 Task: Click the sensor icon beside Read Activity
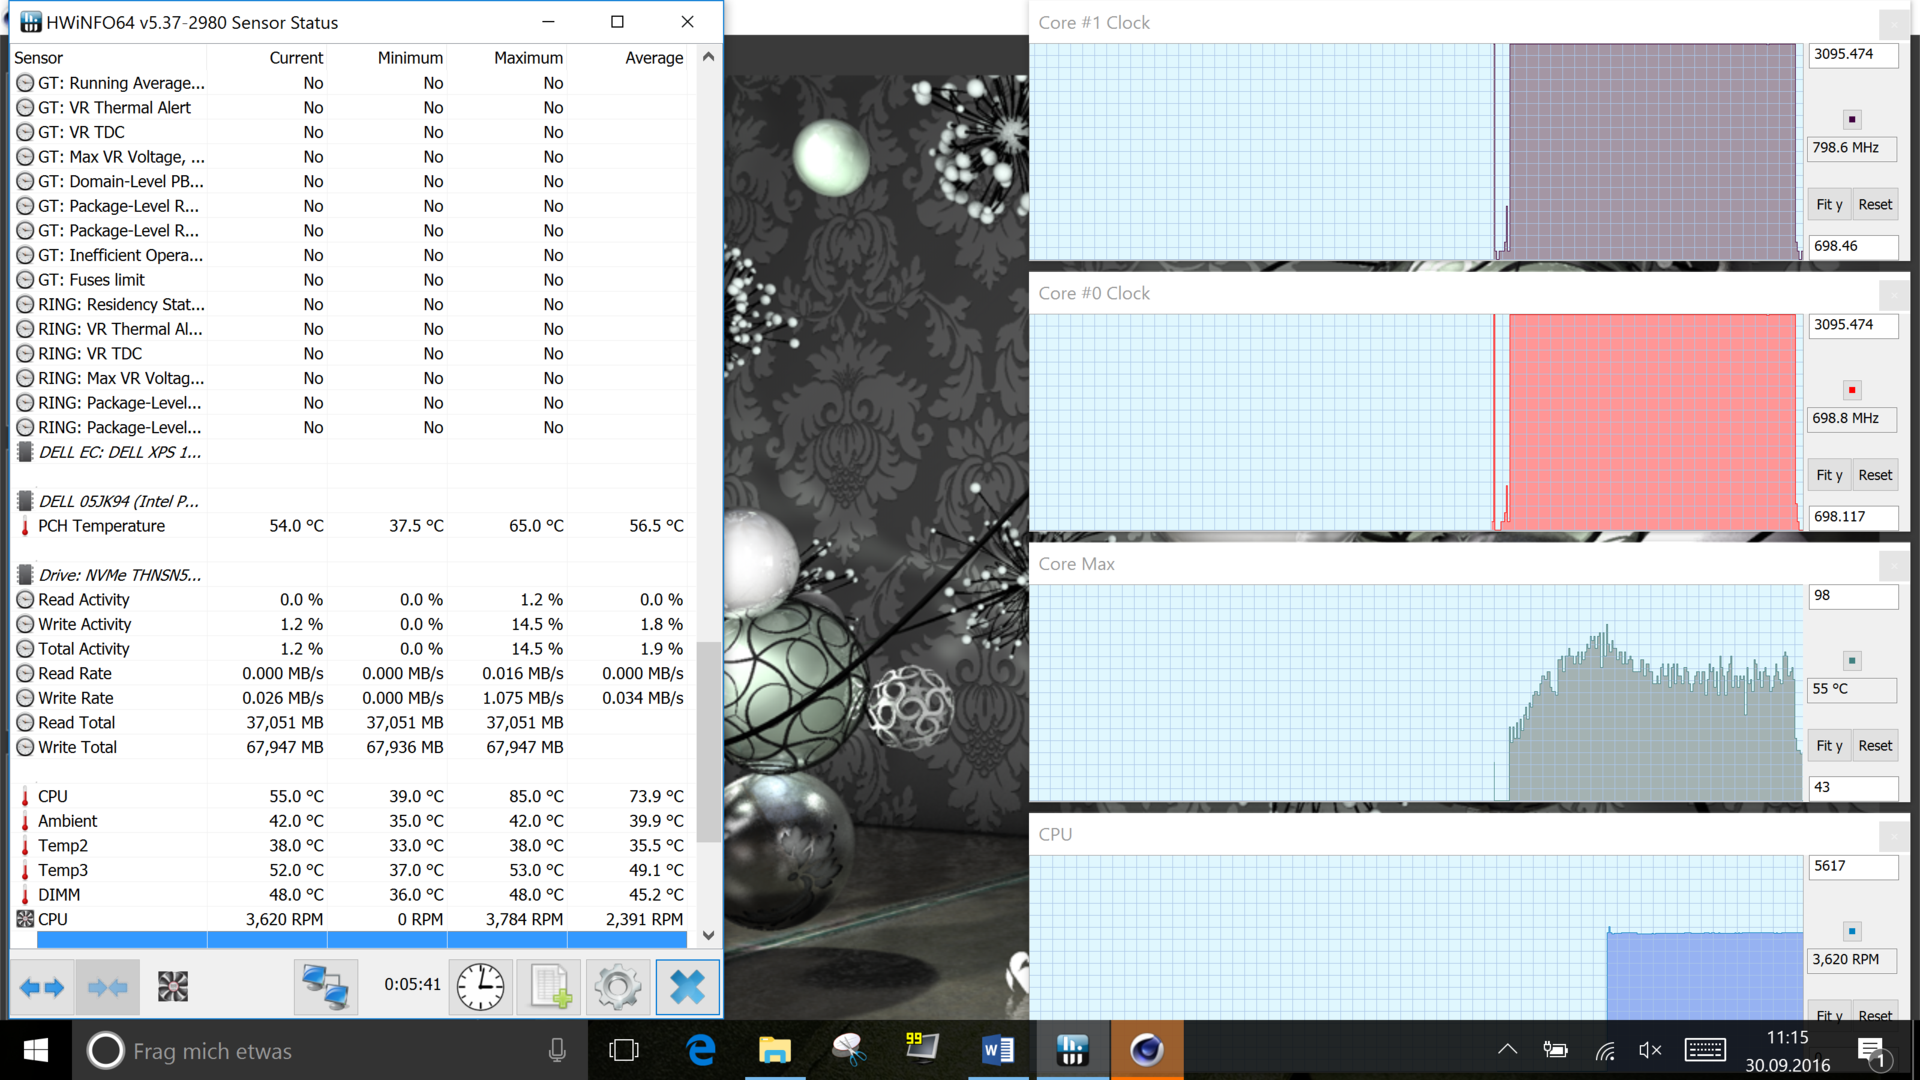[x=25, y=600]
